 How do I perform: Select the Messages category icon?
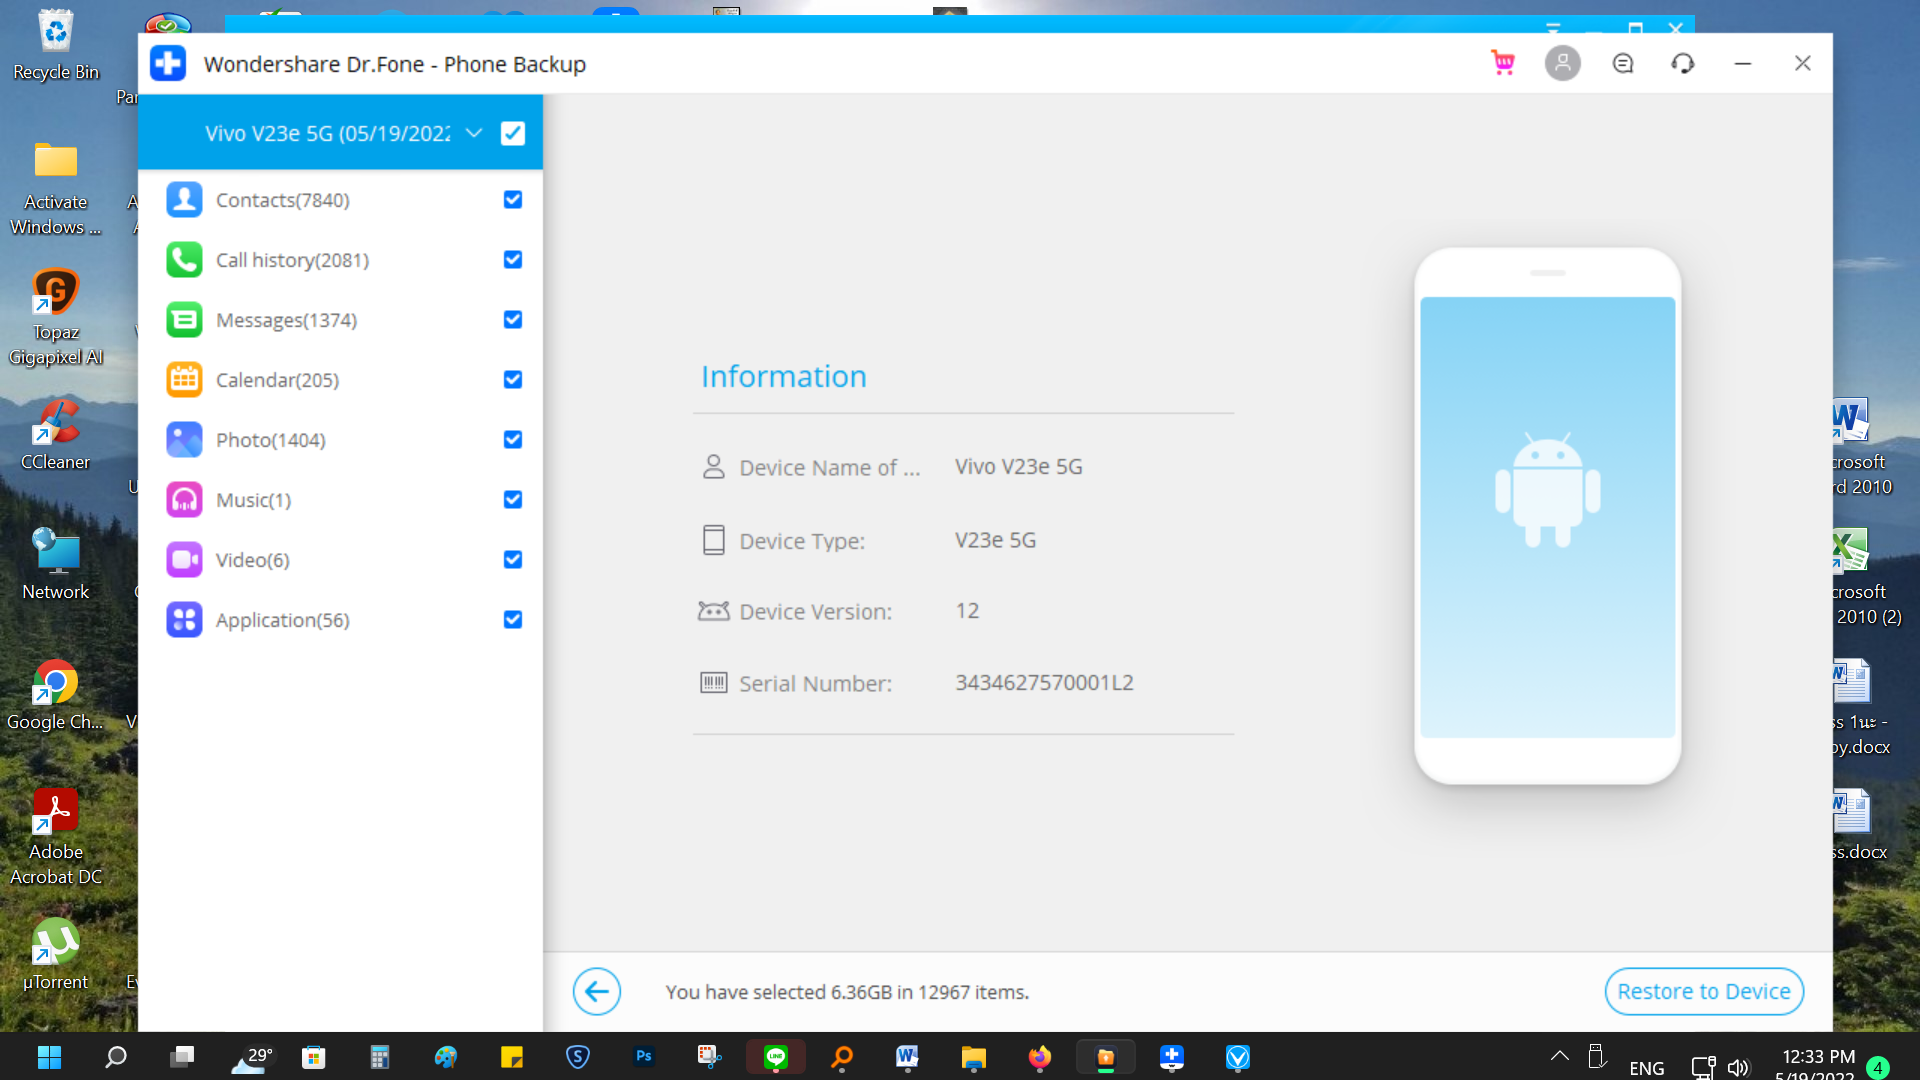[x=184, y=320]
